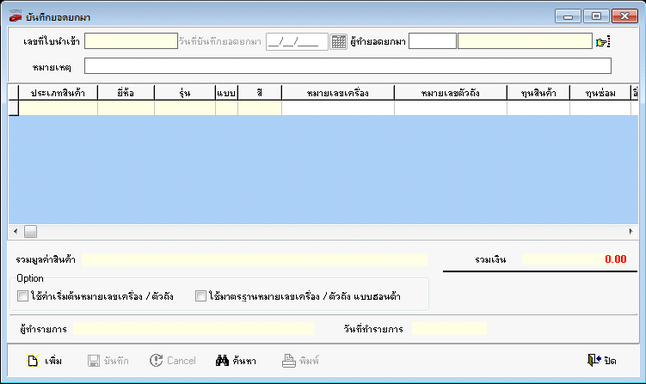This screenshot has height=384, width=646.
Task: Click the first row's ประเภทสินค้า cell
Action: coord(58,108)
